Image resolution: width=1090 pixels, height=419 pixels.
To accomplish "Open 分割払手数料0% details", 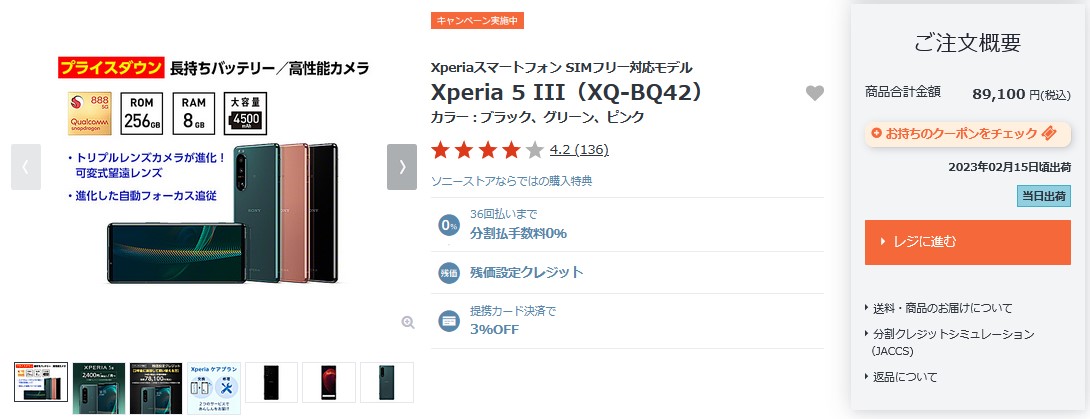I will 518,233.
